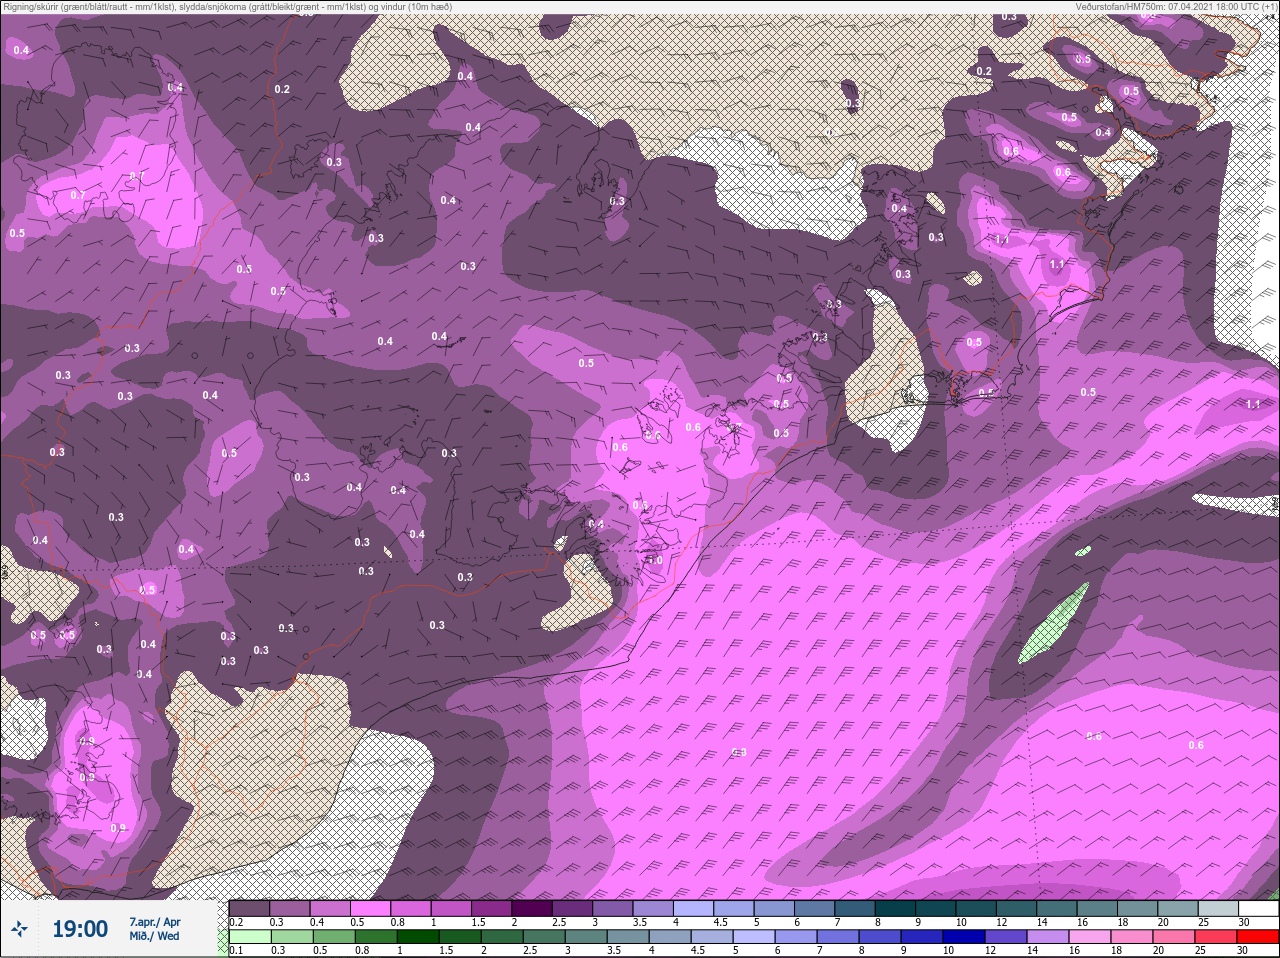1280x958 pixels.
Task: Click the '0.1' label on the lower scale
Action: point(236,951)
